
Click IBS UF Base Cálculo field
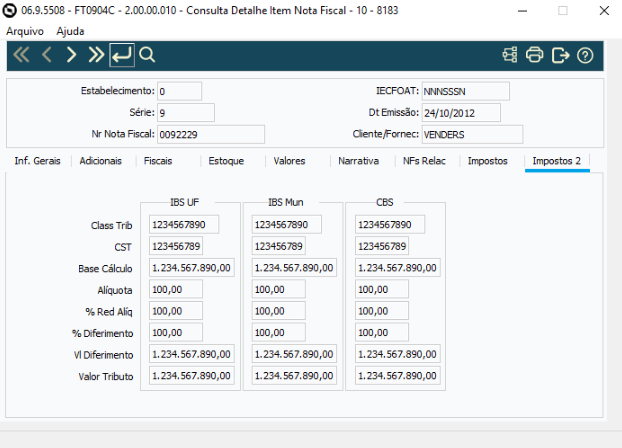coord(192,268)
